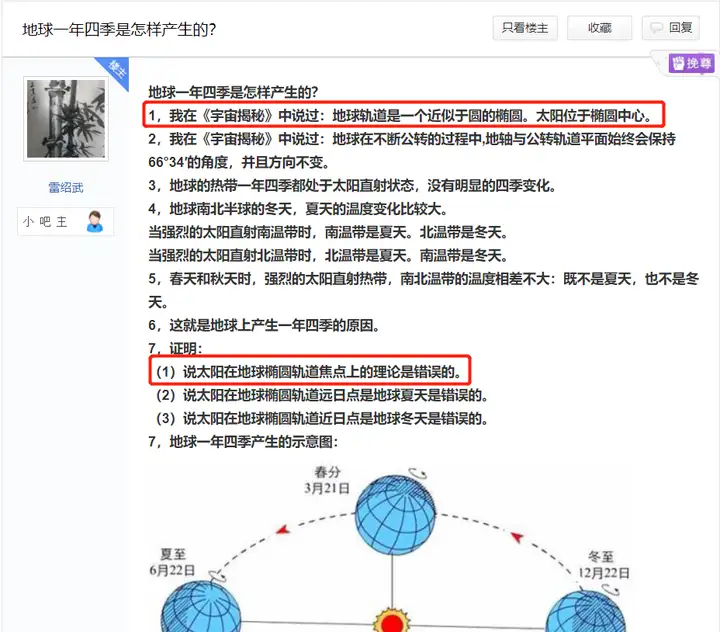Click the 回复 button
Image resolution: width=720 pixels, height=632 pixels.
coord(671,28)
